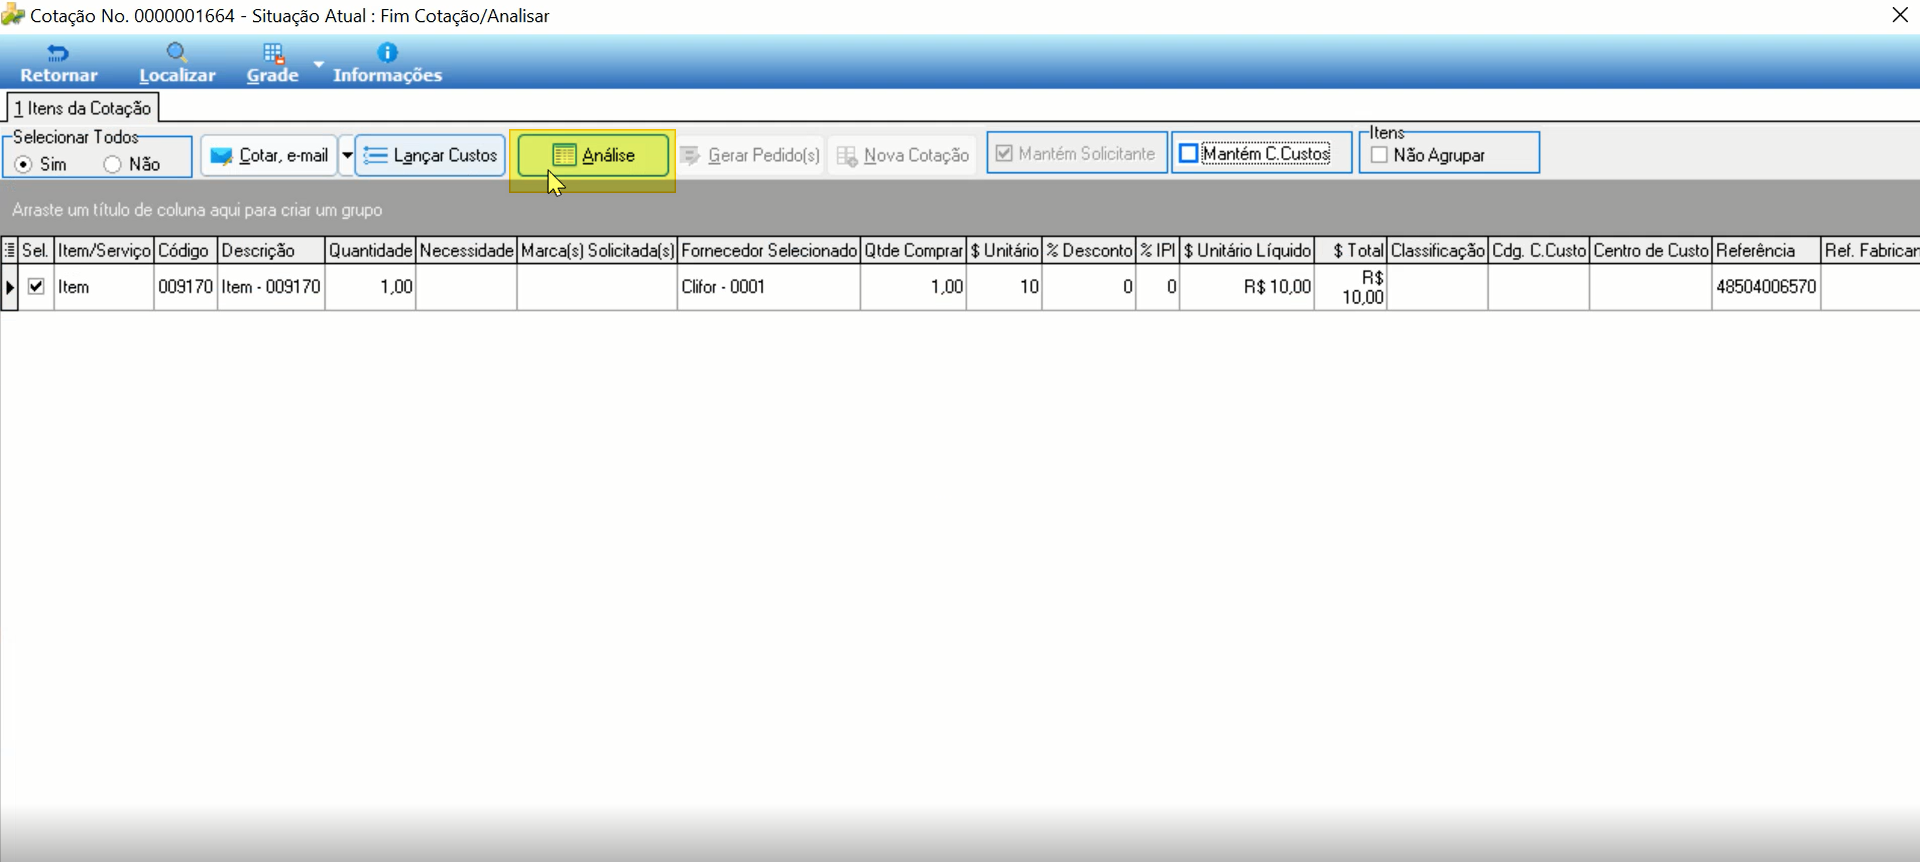Screen dimensions: 1920x862
Task: Click the Cotar, e-mail envelope button
Action: [x=269, y=156]
